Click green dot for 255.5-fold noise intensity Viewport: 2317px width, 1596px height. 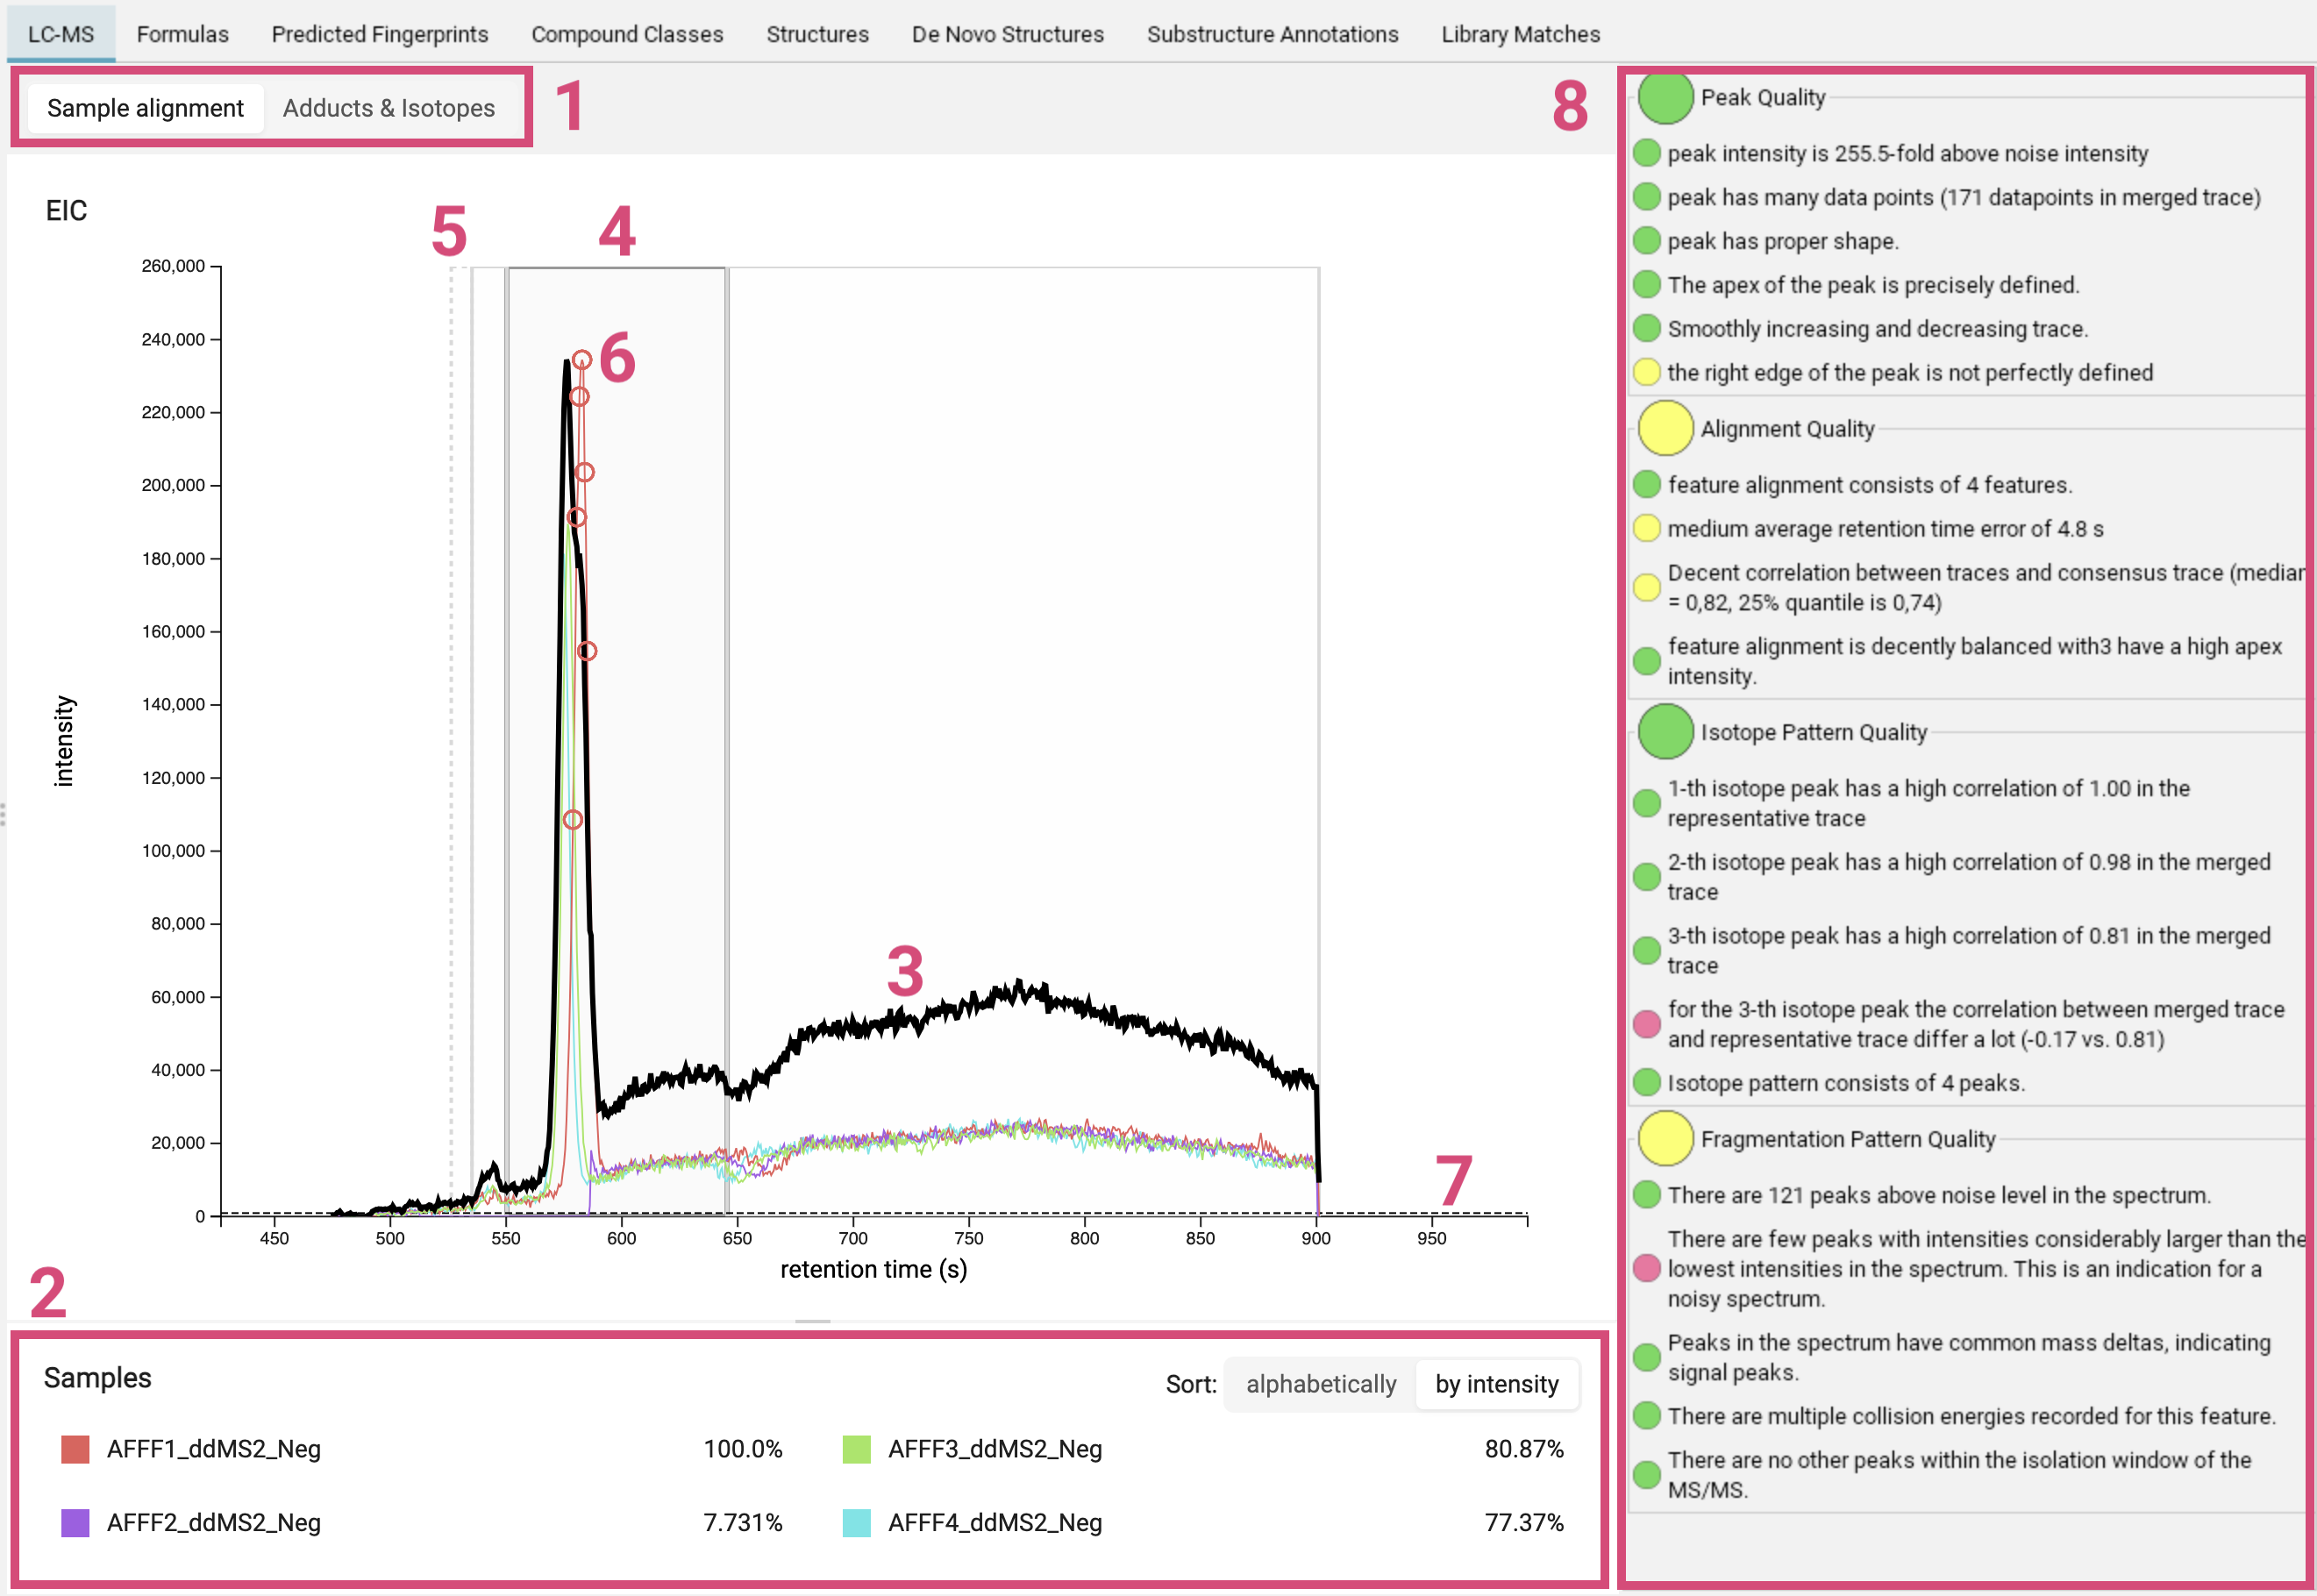pos(1646,153)
